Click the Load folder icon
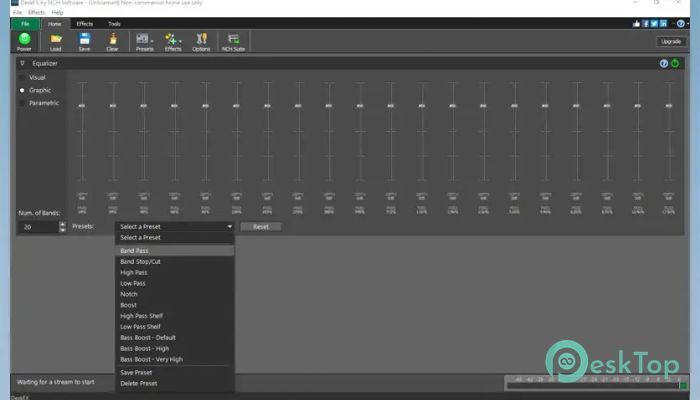700x400 pixels. [x=56, y=39]
